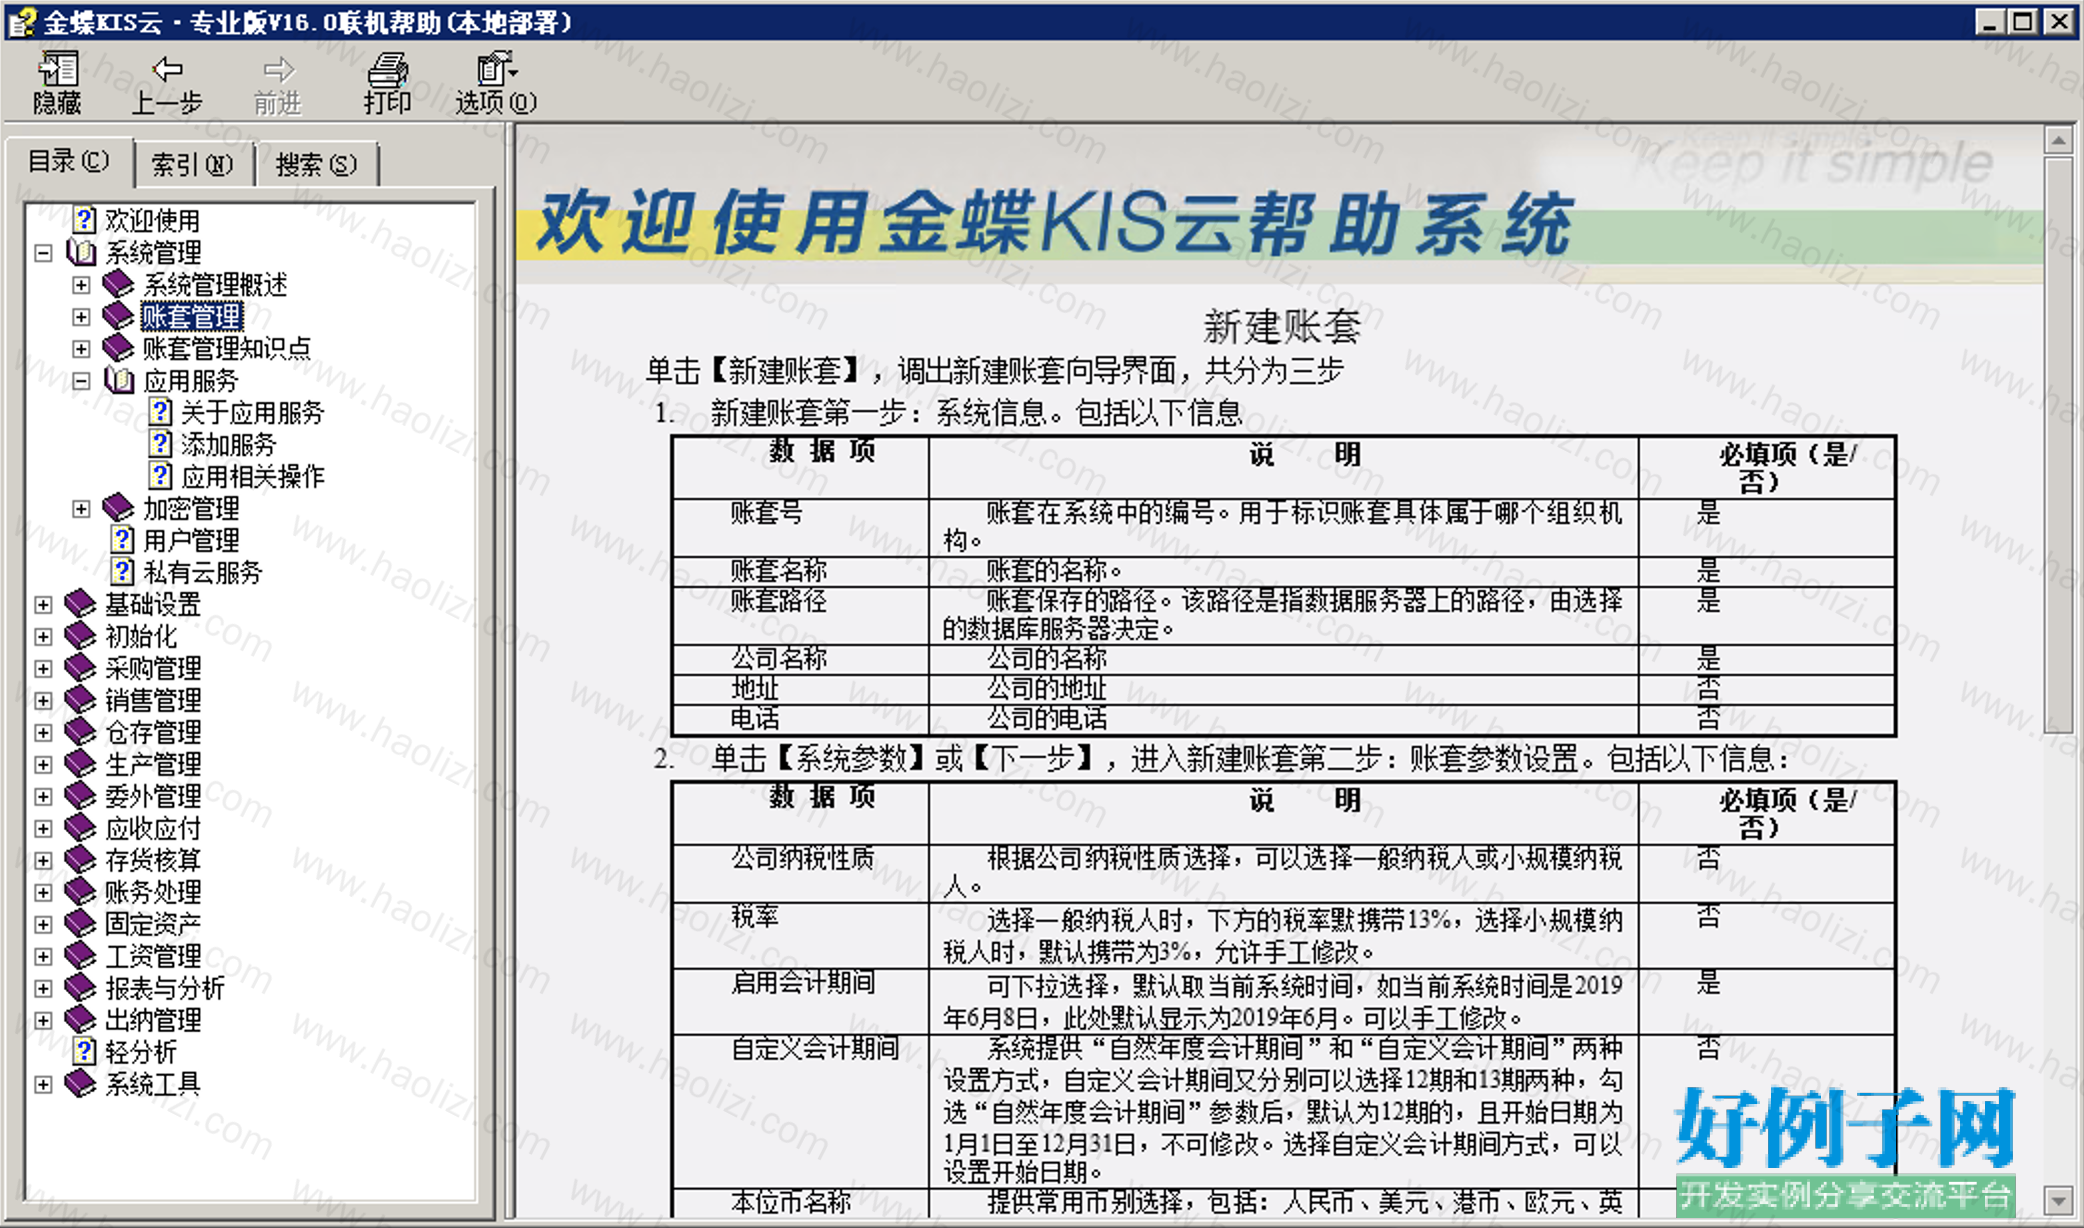2084x1228 pixels.
Task: Click the page icon beside 添加服务
Action: [x=160, y=444]
